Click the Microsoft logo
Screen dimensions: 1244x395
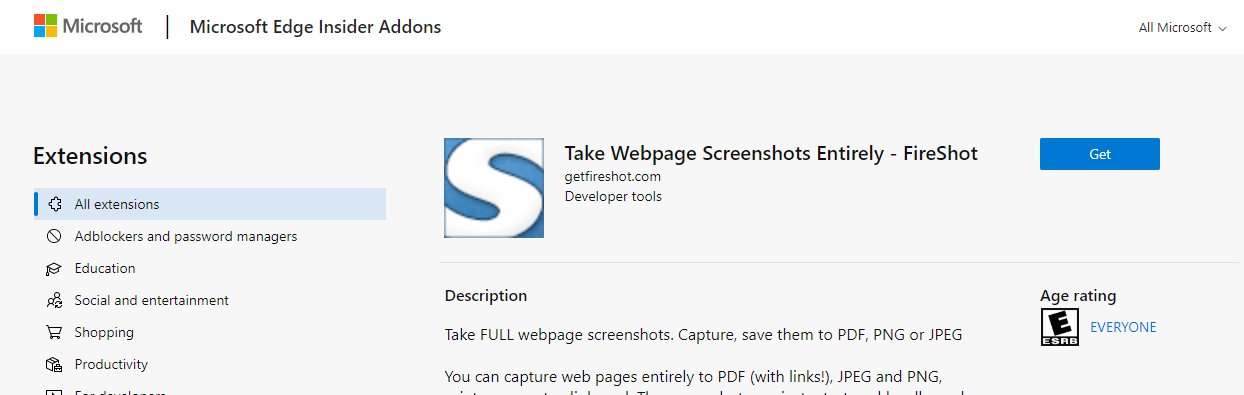pyautogui.click(x=88, y=27)
